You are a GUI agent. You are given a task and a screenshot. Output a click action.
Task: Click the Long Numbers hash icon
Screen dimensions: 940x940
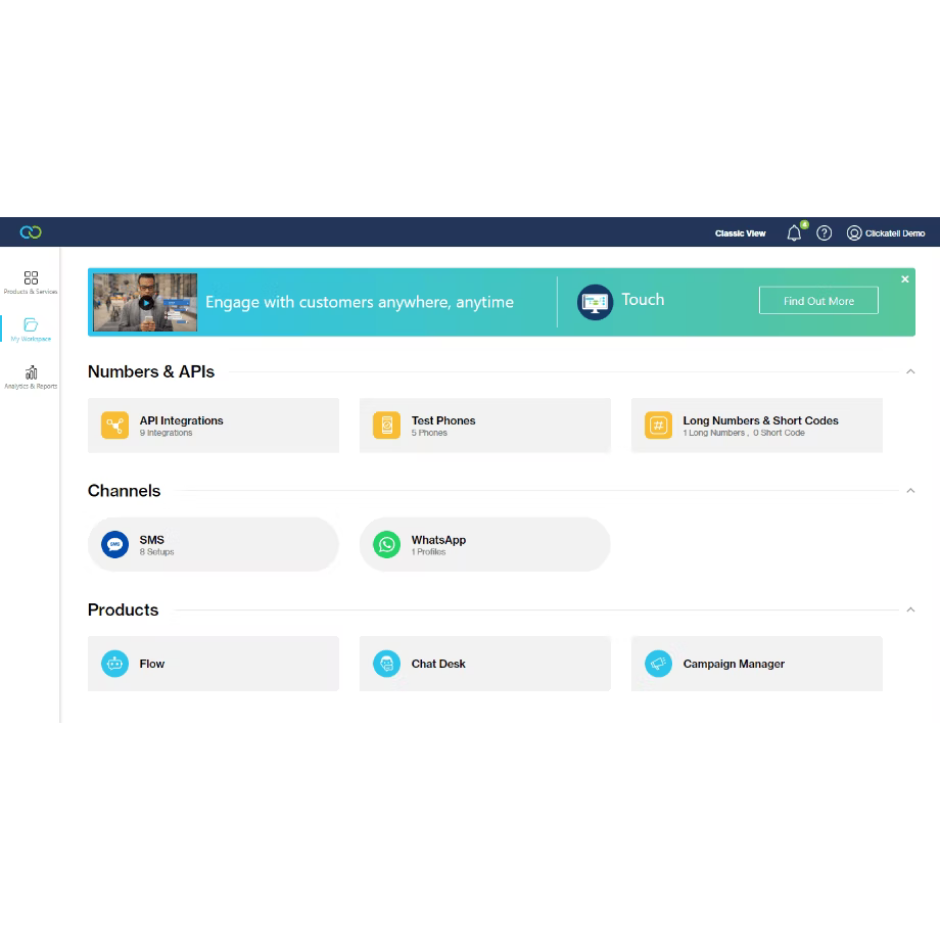coord(658,425)
